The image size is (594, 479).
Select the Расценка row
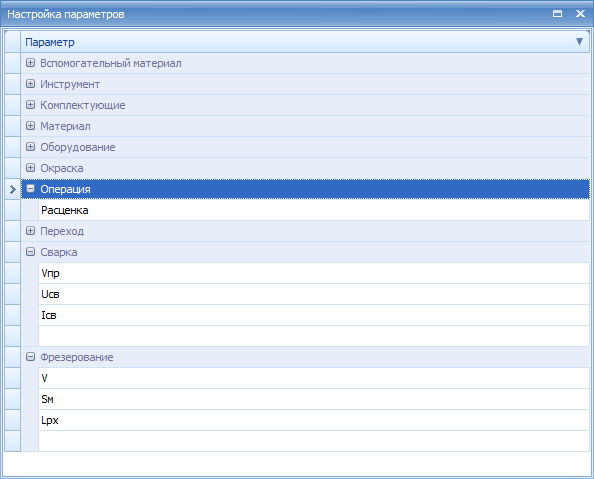pyautogui.click(x=314, y=210)
